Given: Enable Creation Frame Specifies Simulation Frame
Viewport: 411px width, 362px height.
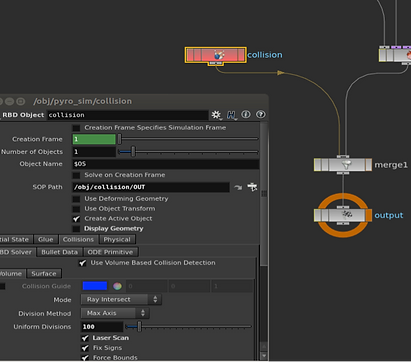Looking at the screenshot, I should click(76, 128).
